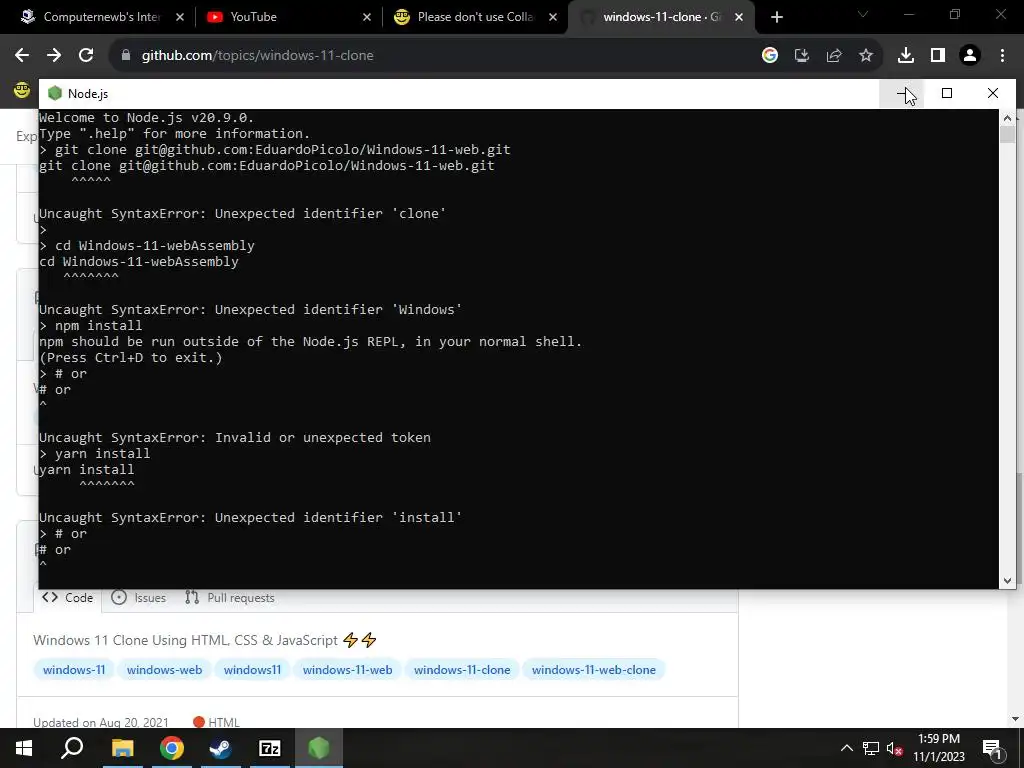Toggle Chrome side panel
This screenshot has height=768, width=1024.
coord(938,56)
